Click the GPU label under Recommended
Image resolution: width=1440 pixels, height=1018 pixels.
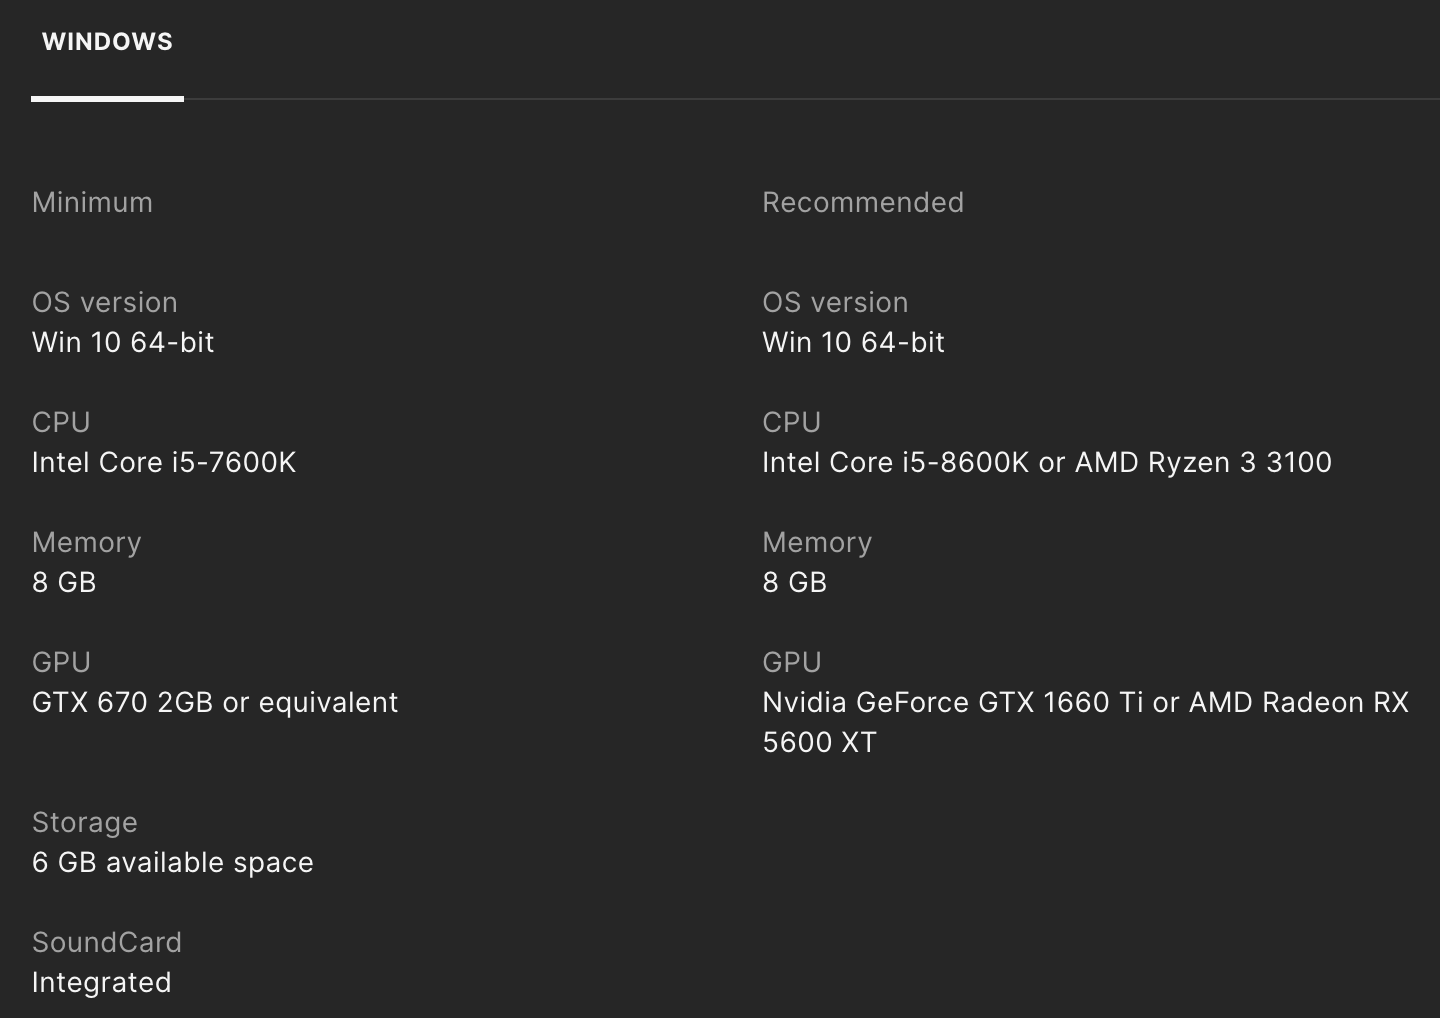[791, 663]
